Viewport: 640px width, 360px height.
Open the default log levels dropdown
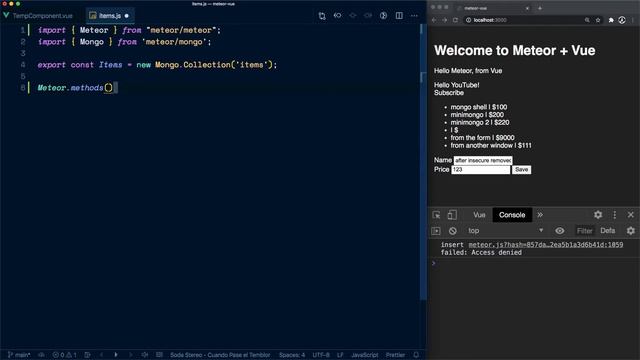[x=608, y=231]
